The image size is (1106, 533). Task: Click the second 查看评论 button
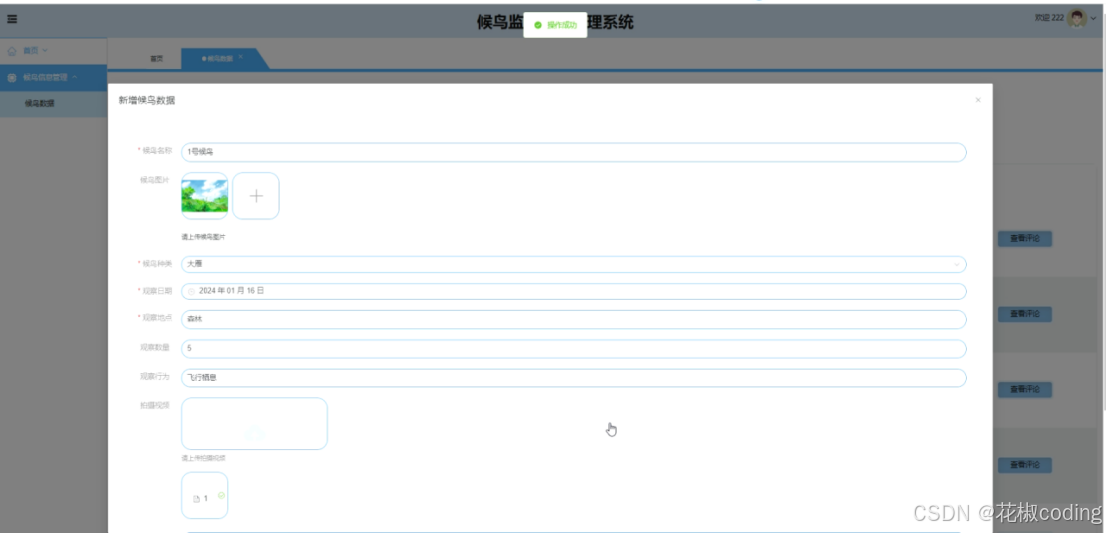[x=1025, y=314]
